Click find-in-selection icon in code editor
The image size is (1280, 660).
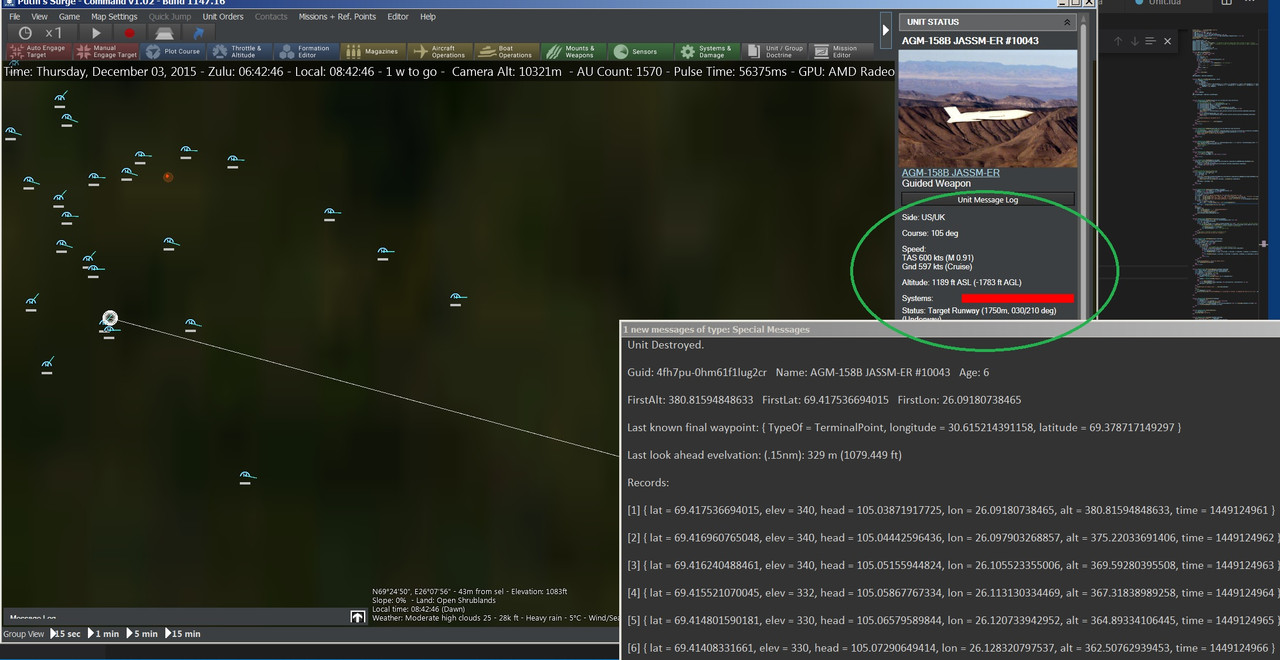(x=1150, y=41)
